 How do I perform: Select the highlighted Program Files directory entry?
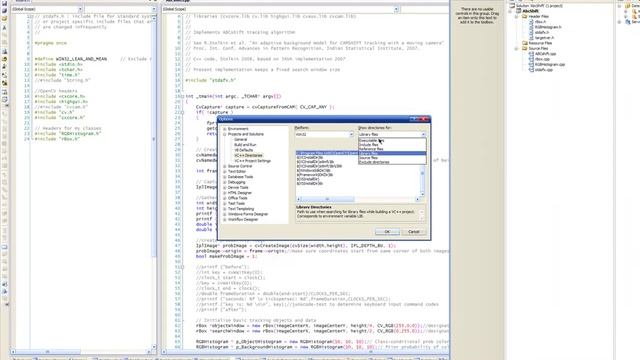(327, 153)
